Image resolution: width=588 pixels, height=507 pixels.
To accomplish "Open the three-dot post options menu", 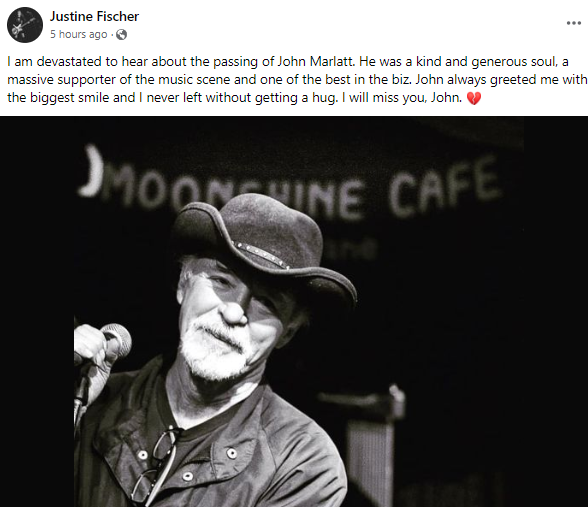I will 573,23.
